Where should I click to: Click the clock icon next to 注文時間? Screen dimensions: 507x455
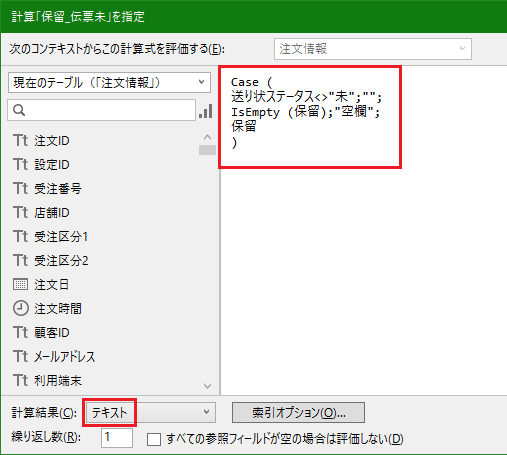(x=21, y=308)
